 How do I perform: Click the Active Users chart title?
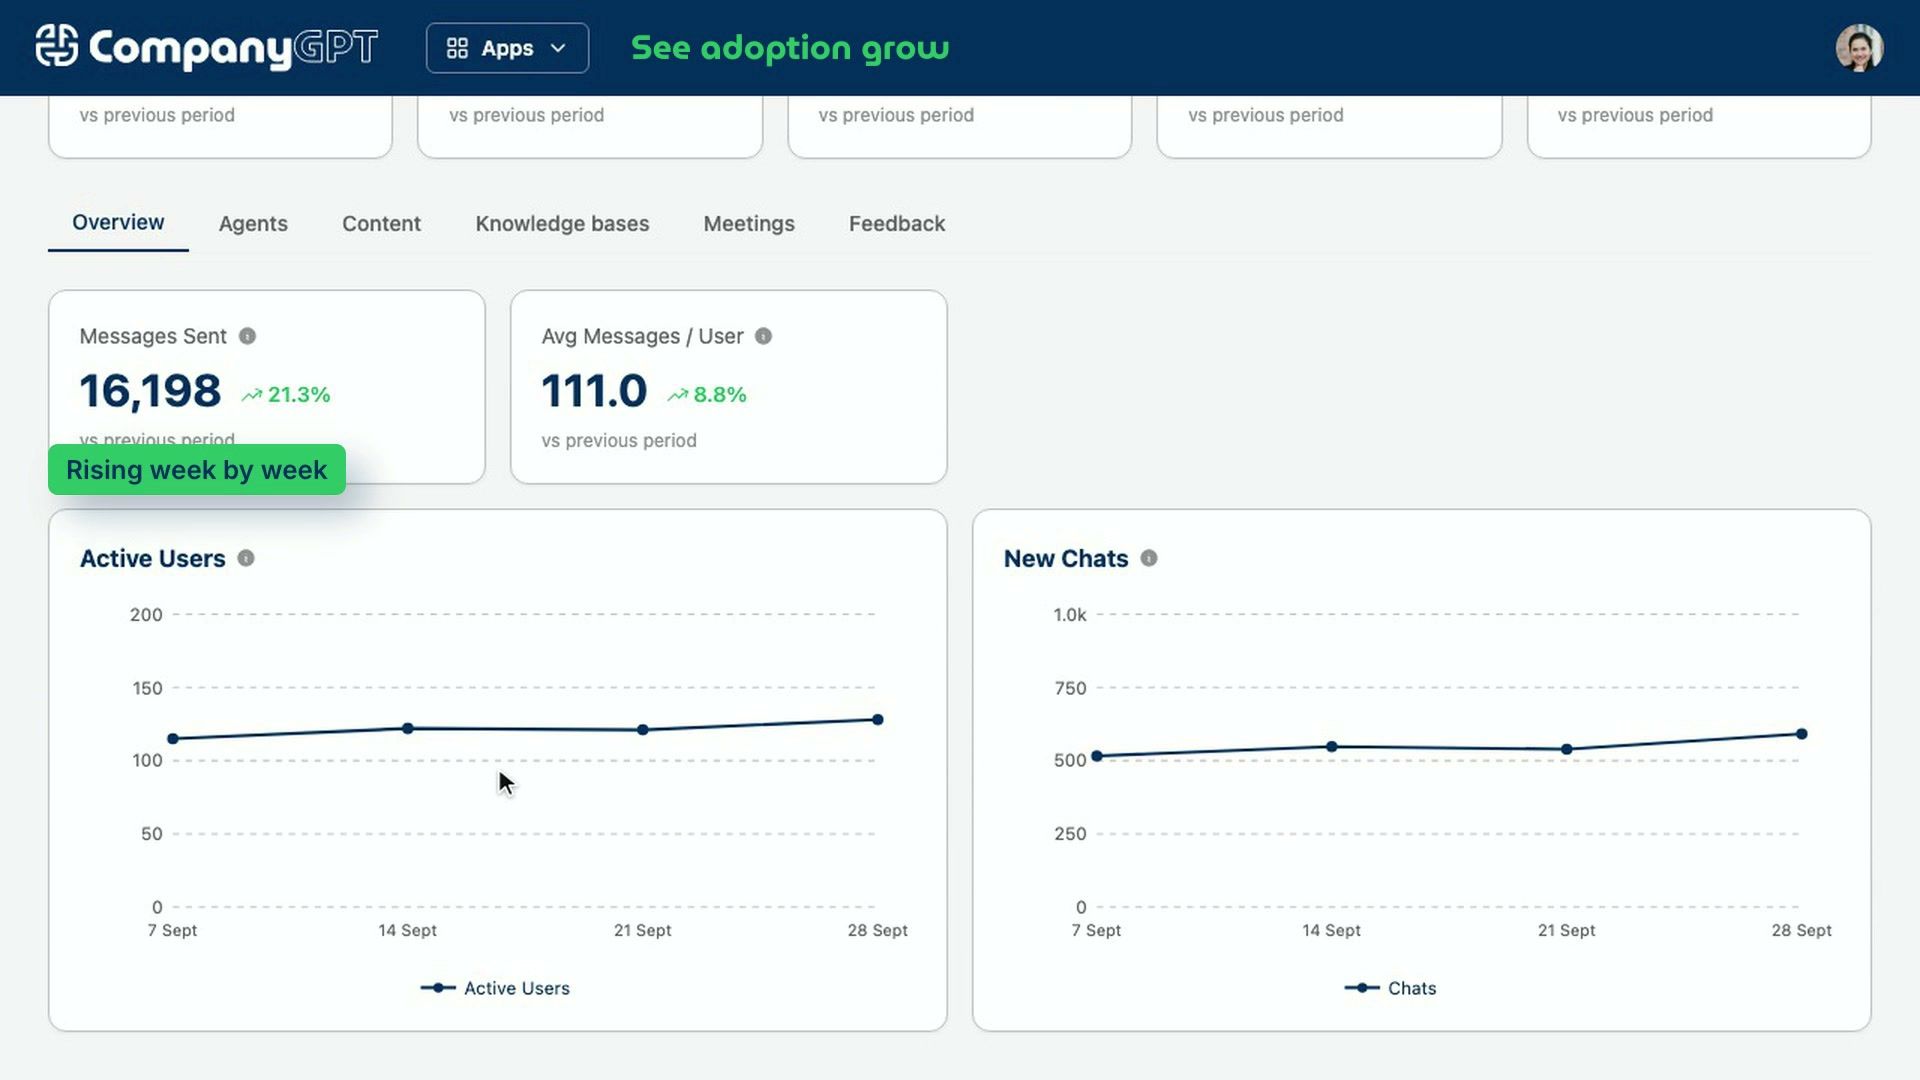[x=153, y=559]
